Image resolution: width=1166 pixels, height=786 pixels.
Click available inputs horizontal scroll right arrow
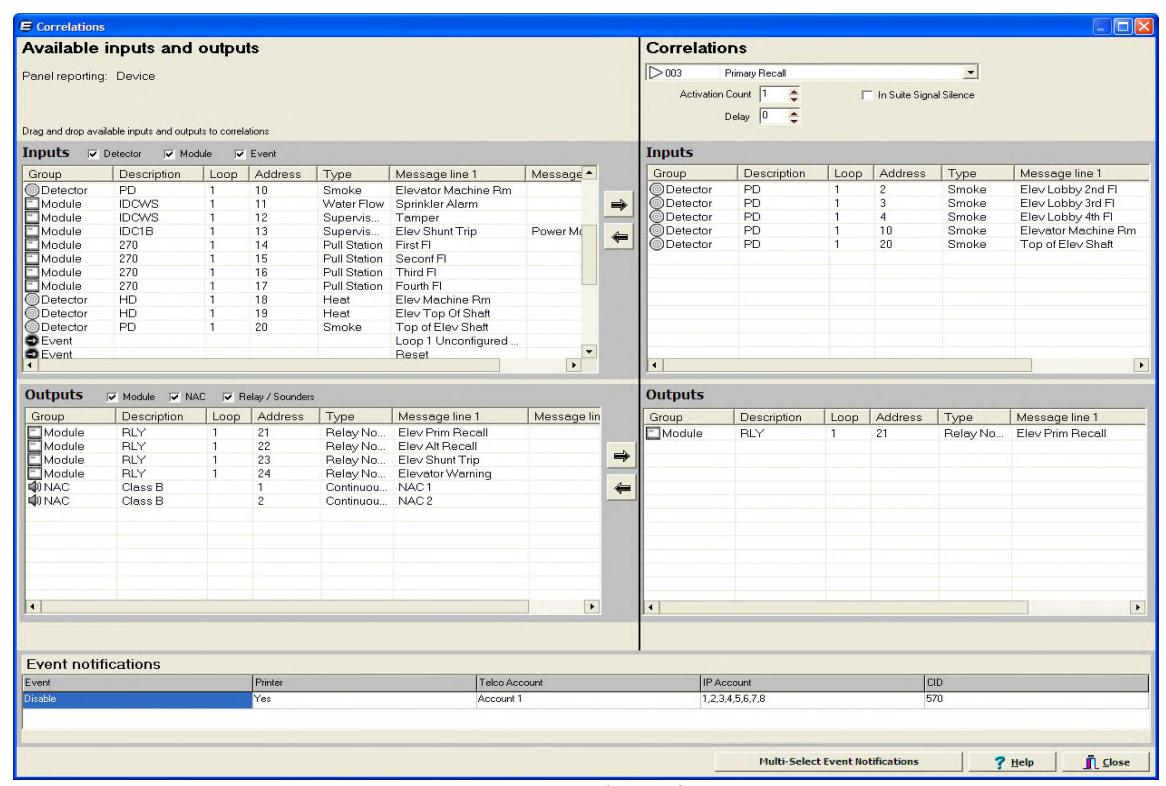573,365
